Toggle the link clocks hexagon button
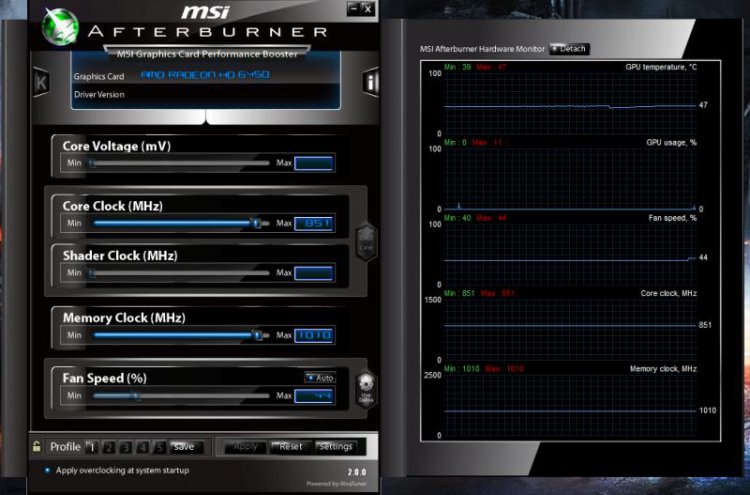Screen dimensions: 750x495 pos(366,242)
